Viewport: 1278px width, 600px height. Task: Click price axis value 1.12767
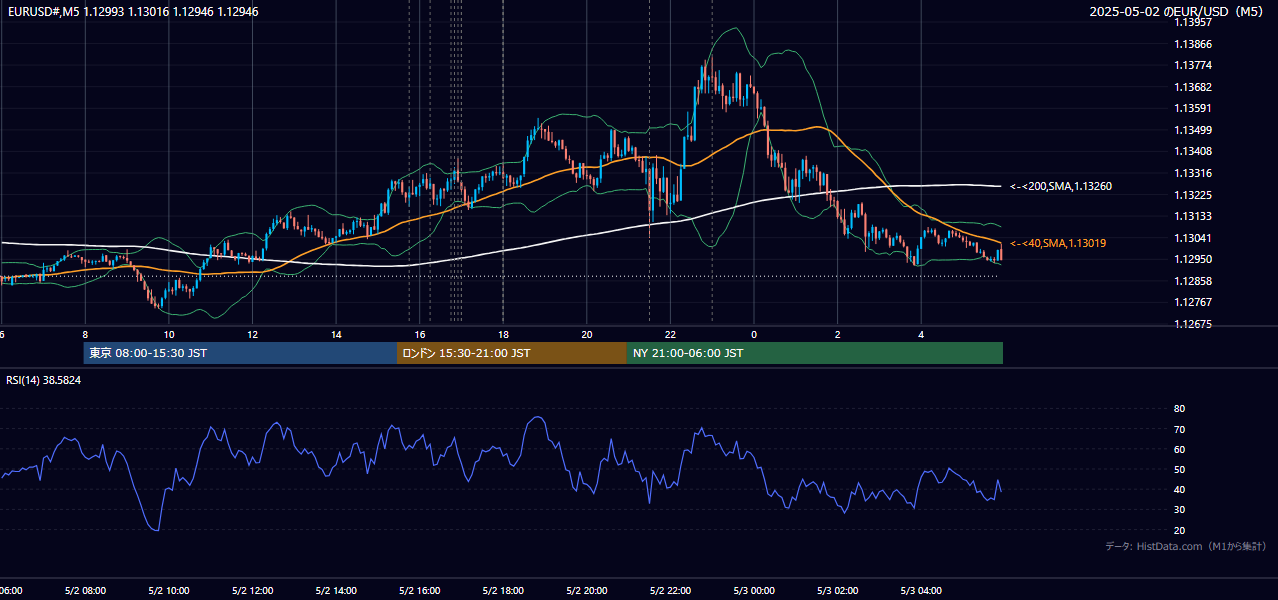pyautogui.click(x=1192, y=302)
